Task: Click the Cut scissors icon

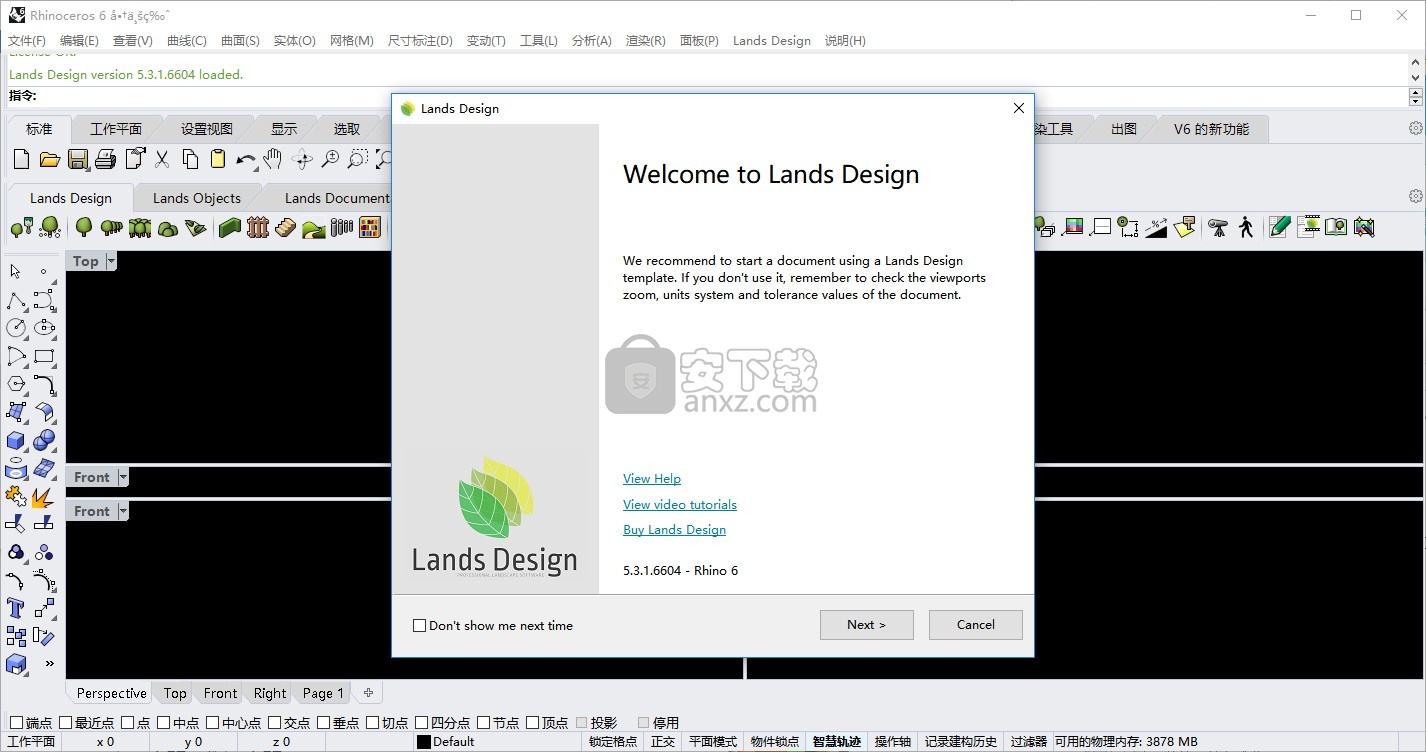Action: coord(162,159)
